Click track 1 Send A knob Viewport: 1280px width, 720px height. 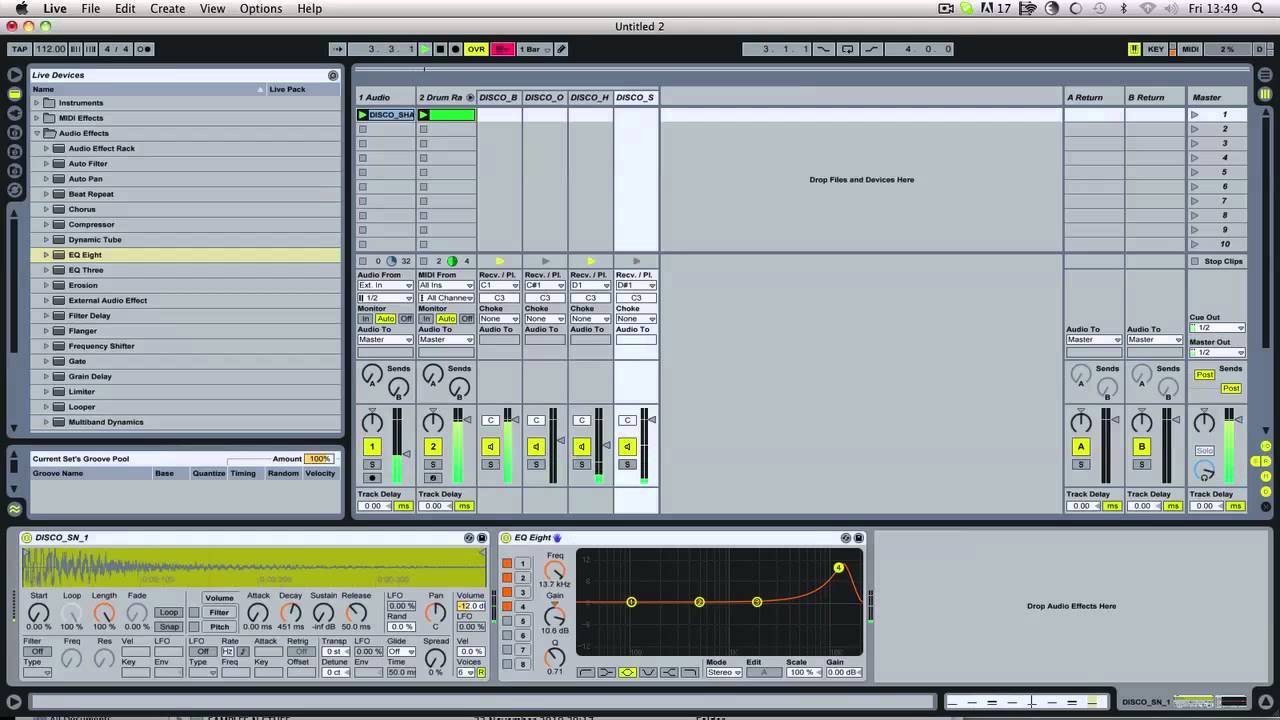(x=372, y=375)
